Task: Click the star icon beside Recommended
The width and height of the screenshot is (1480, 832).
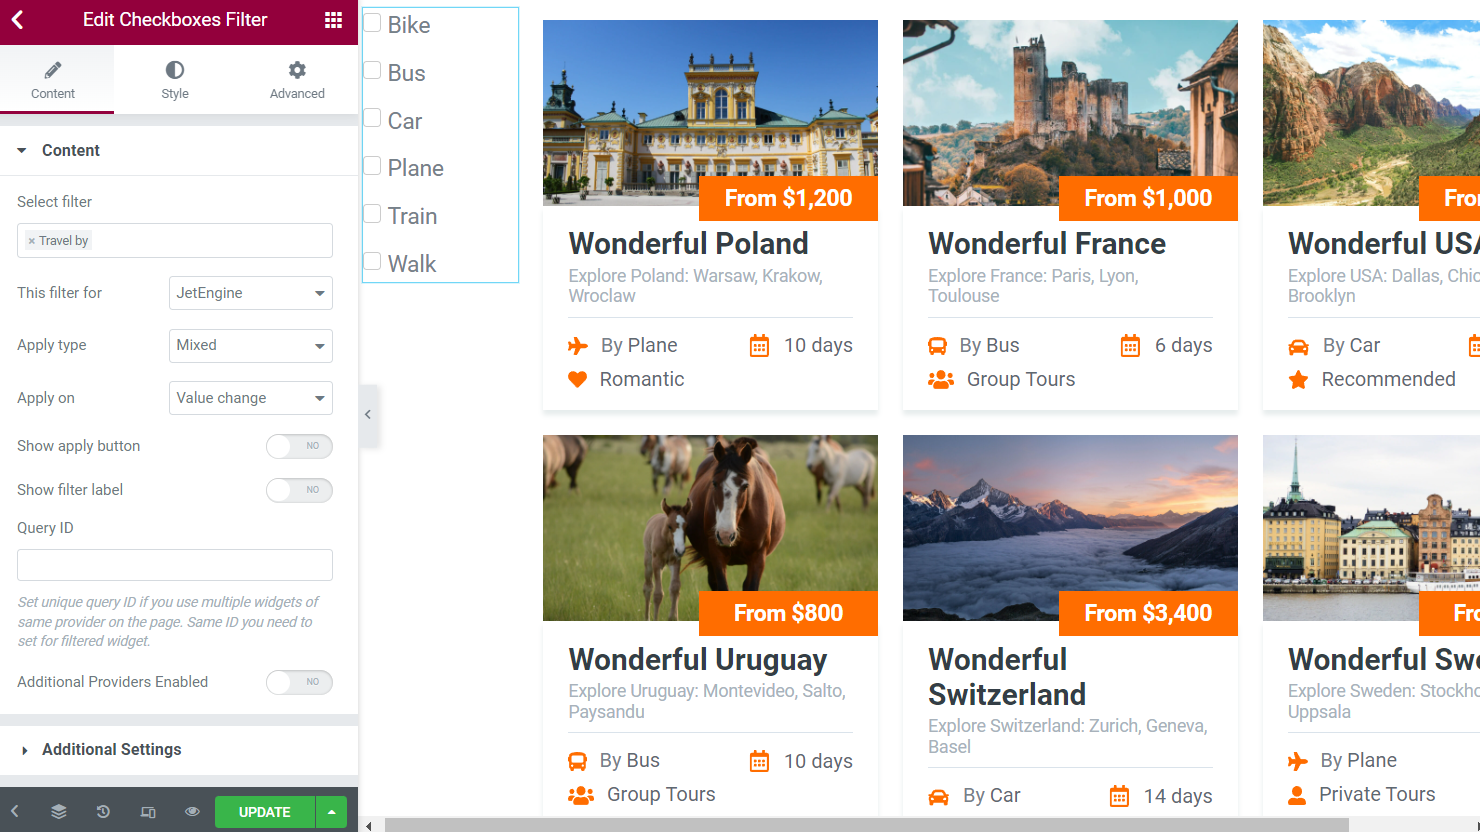Action: coord(1298,380)
